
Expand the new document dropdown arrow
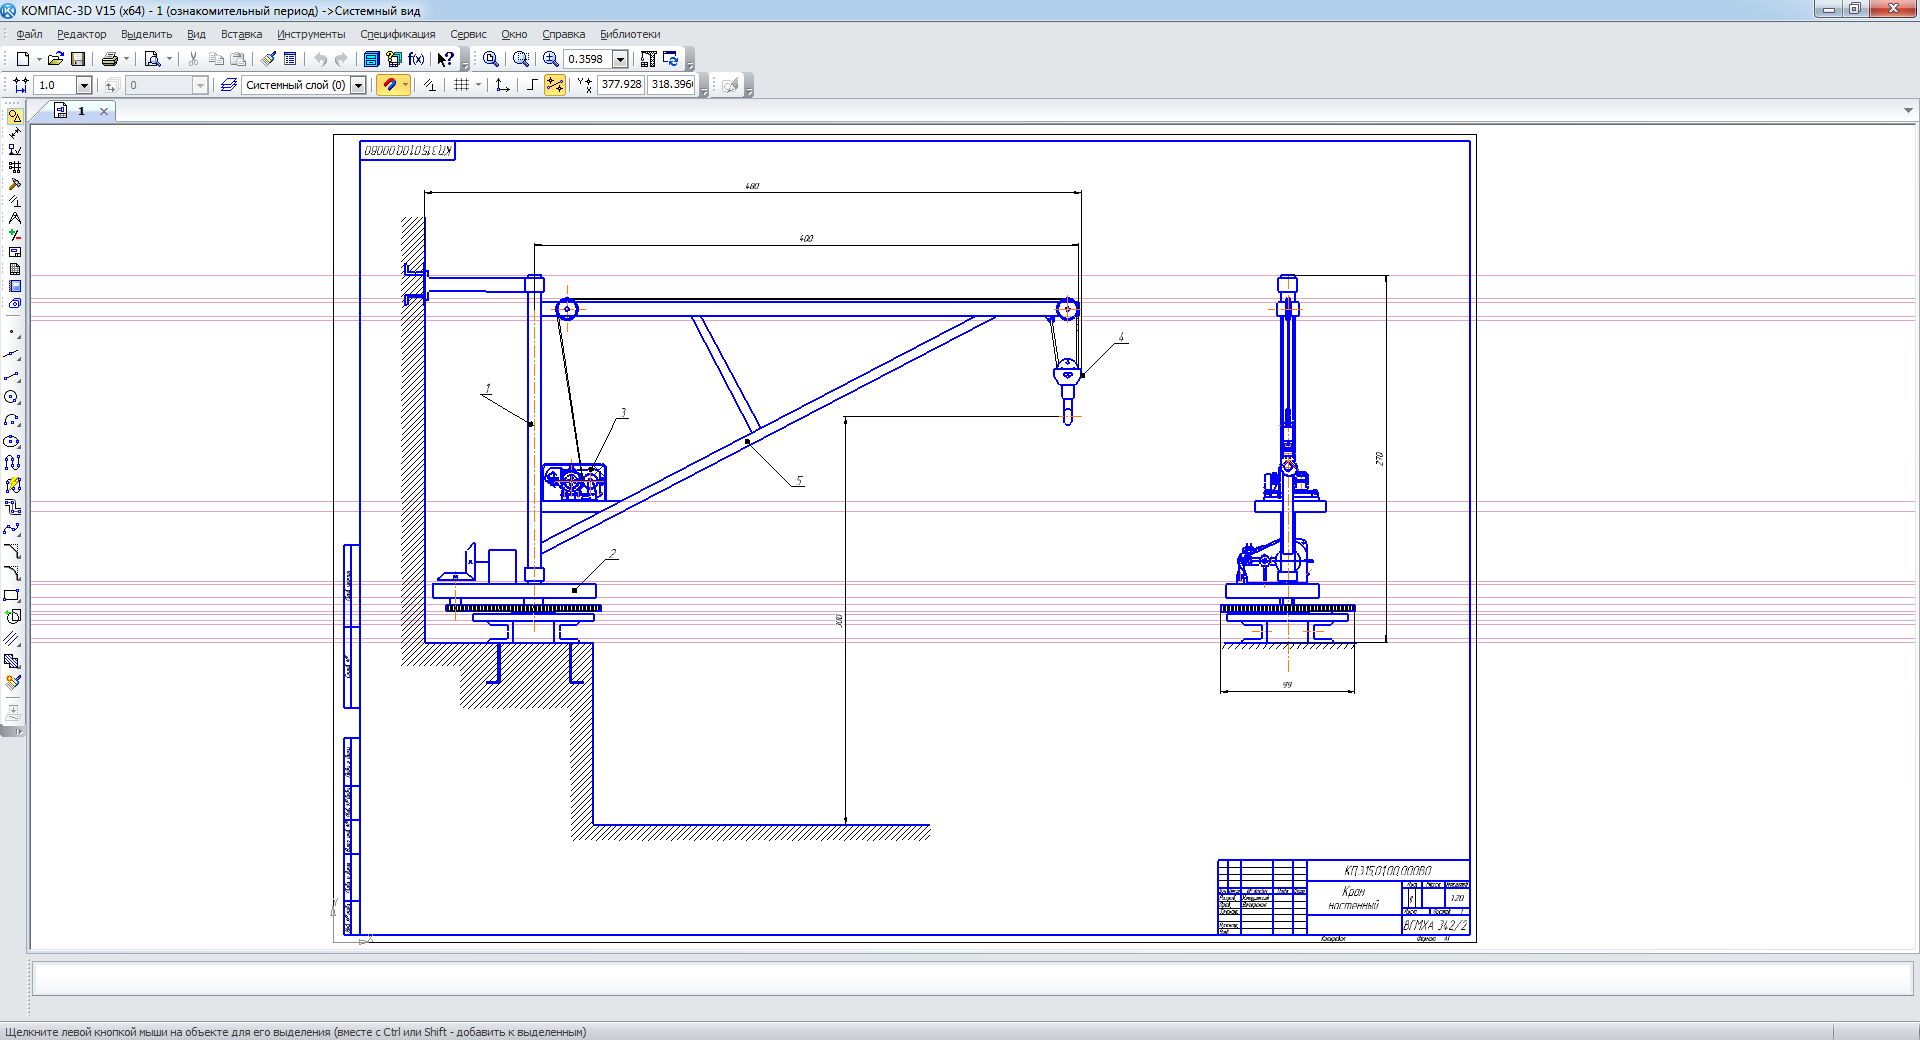tap(39, 59)
